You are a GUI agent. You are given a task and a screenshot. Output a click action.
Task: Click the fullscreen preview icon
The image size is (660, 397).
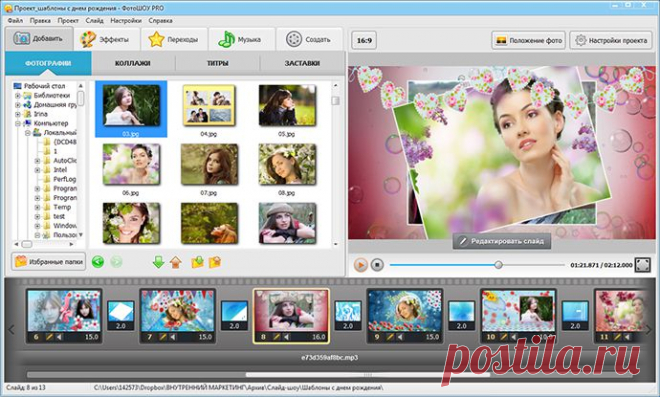[x=642, y=265]
